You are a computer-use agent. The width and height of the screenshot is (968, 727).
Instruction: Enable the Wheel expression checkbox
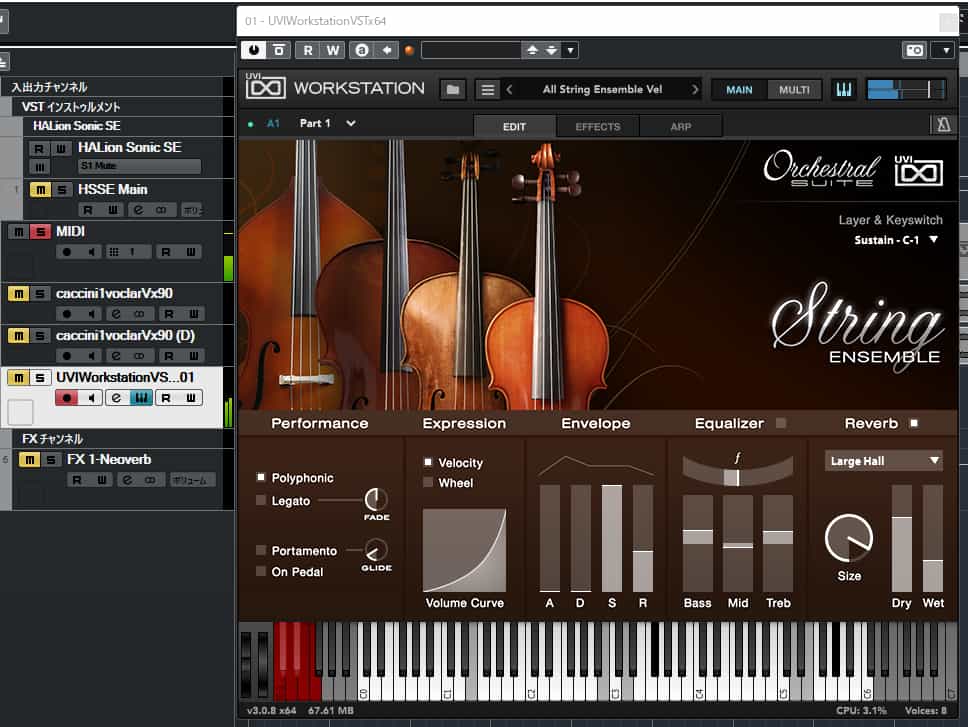pos(428,483)
